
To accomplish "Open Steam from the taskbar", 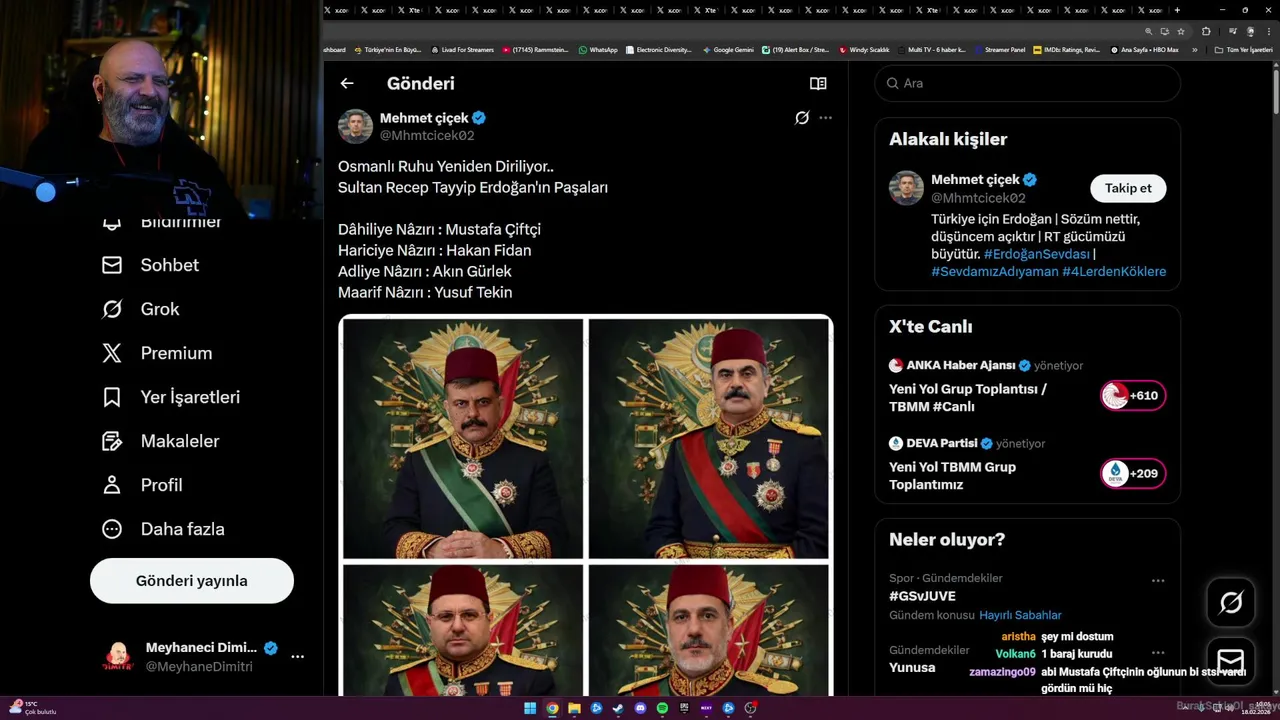I will coord(618,708).
